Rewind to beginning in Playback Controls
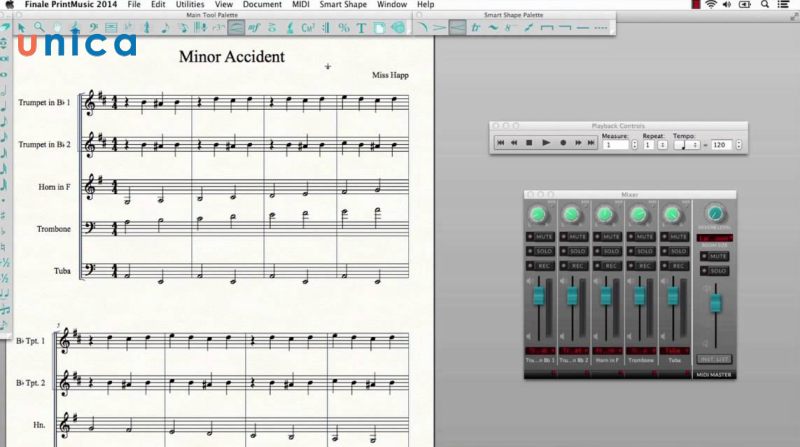Viewport: 800px width, 447px height. click(x=500, y=143)
